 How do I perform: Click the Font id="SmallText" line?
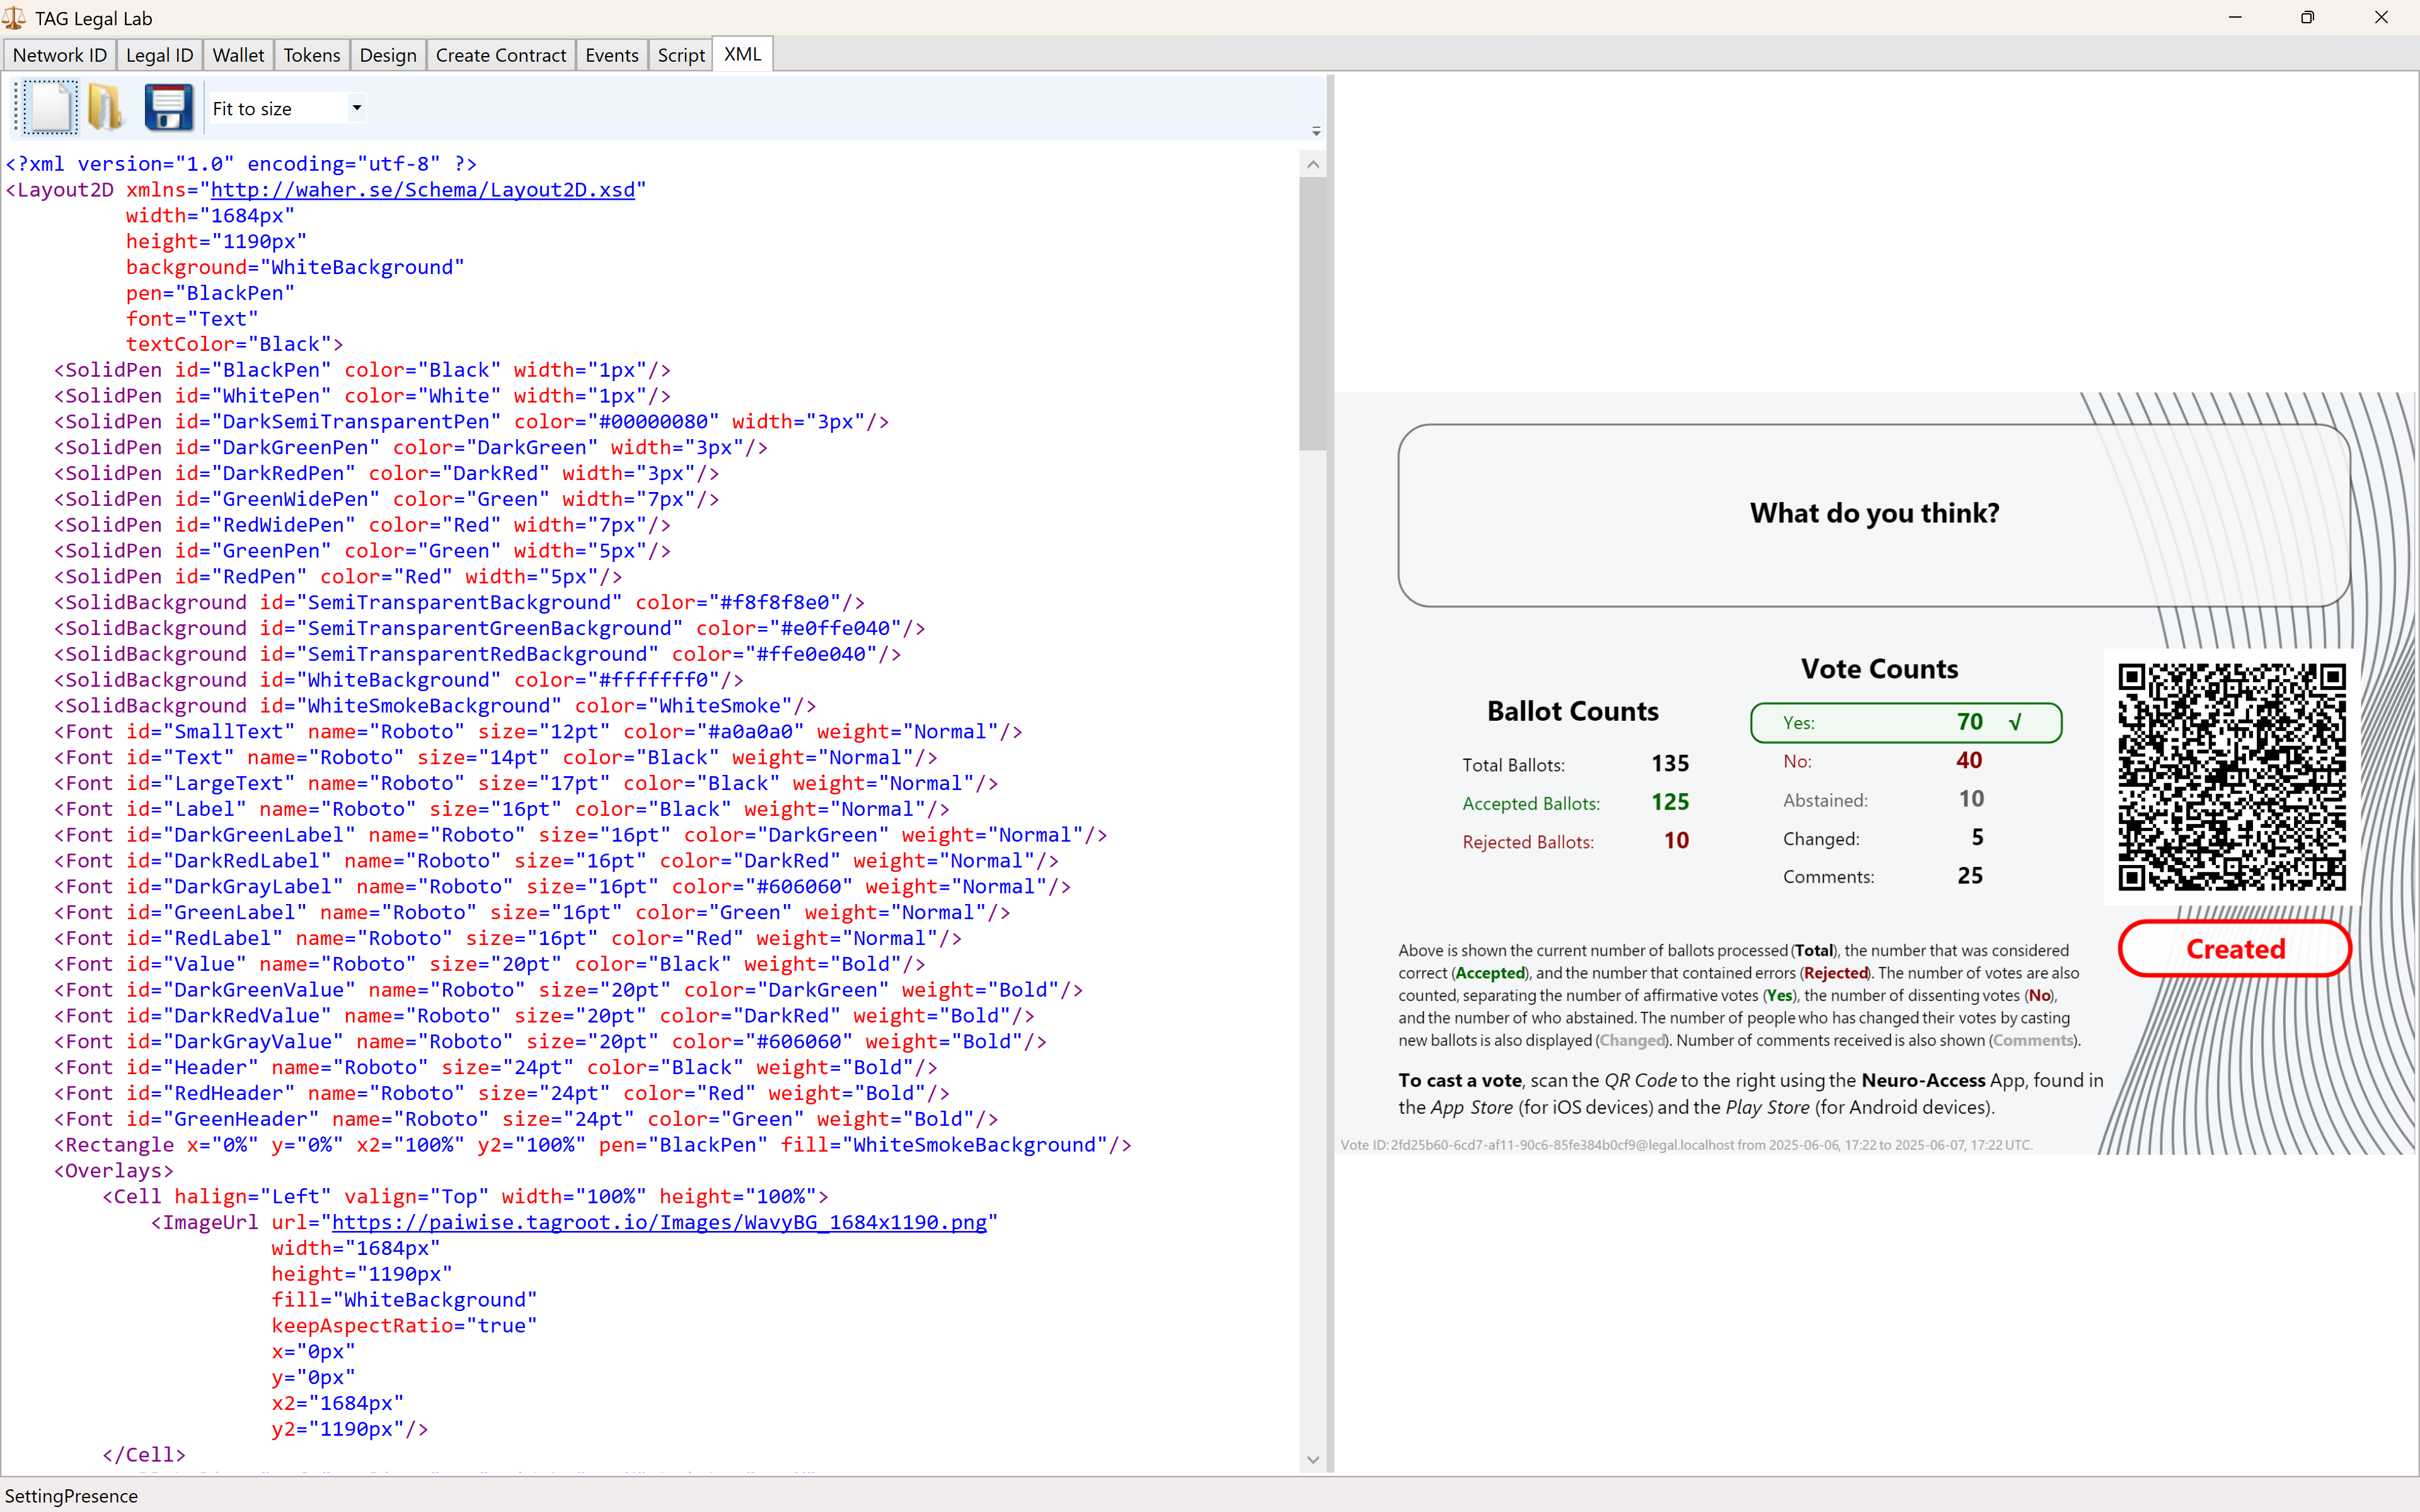pos(538,732)
